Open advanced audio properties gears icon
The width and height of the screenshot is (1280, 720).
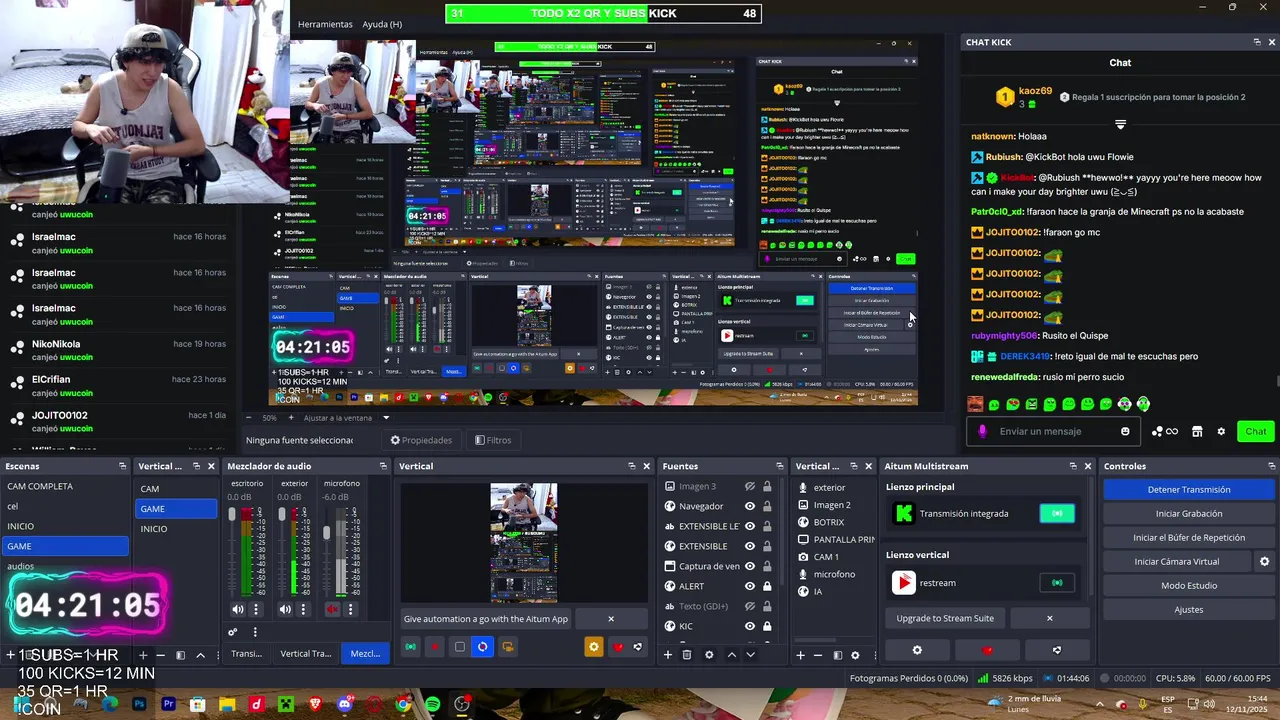[233, 632]
